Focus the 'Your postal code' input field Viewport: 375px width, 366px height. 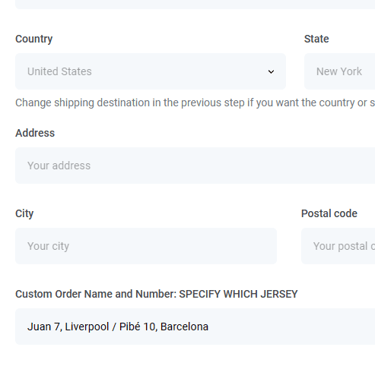[x=338, y=246]
